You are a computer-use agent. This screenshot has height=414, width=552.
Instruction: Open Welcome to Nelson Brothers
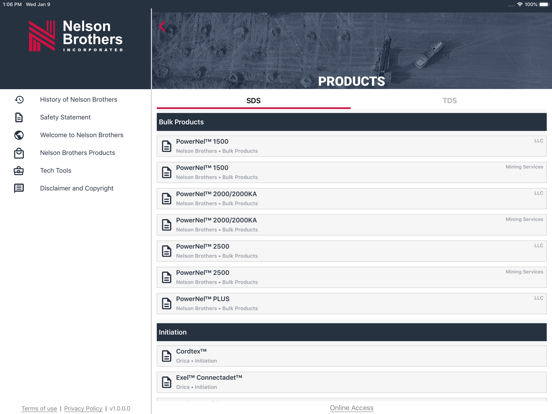pyautogui.click(x=81, y=135)
